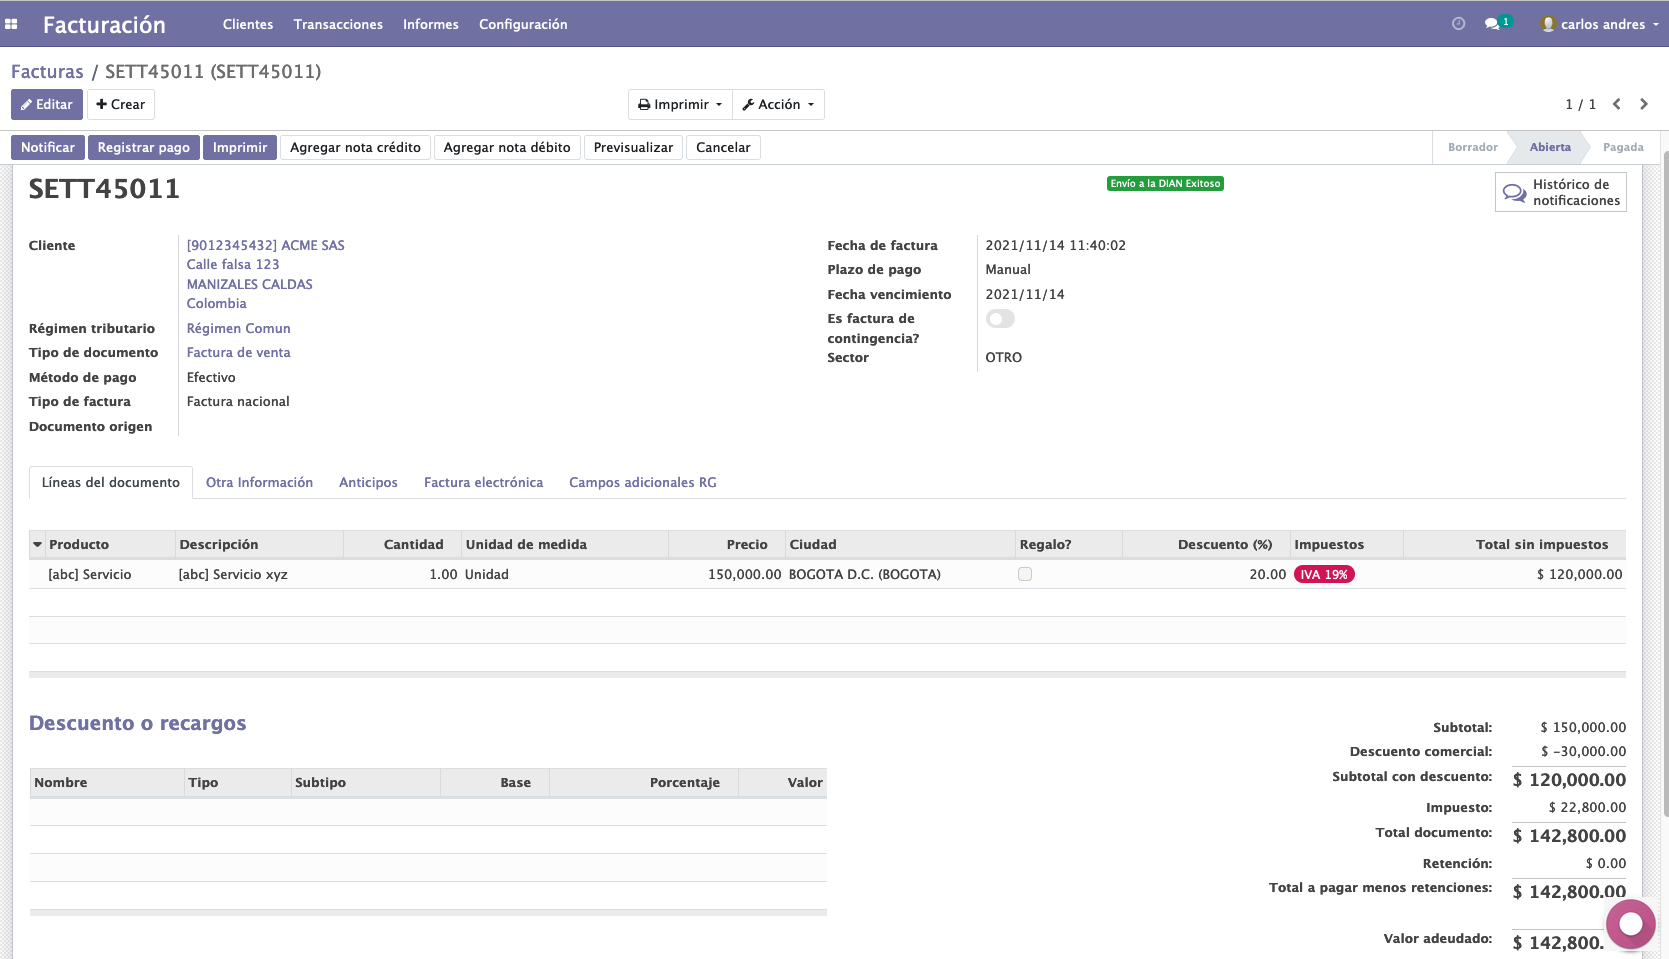Open the Configuración menu

pos(523,24)
